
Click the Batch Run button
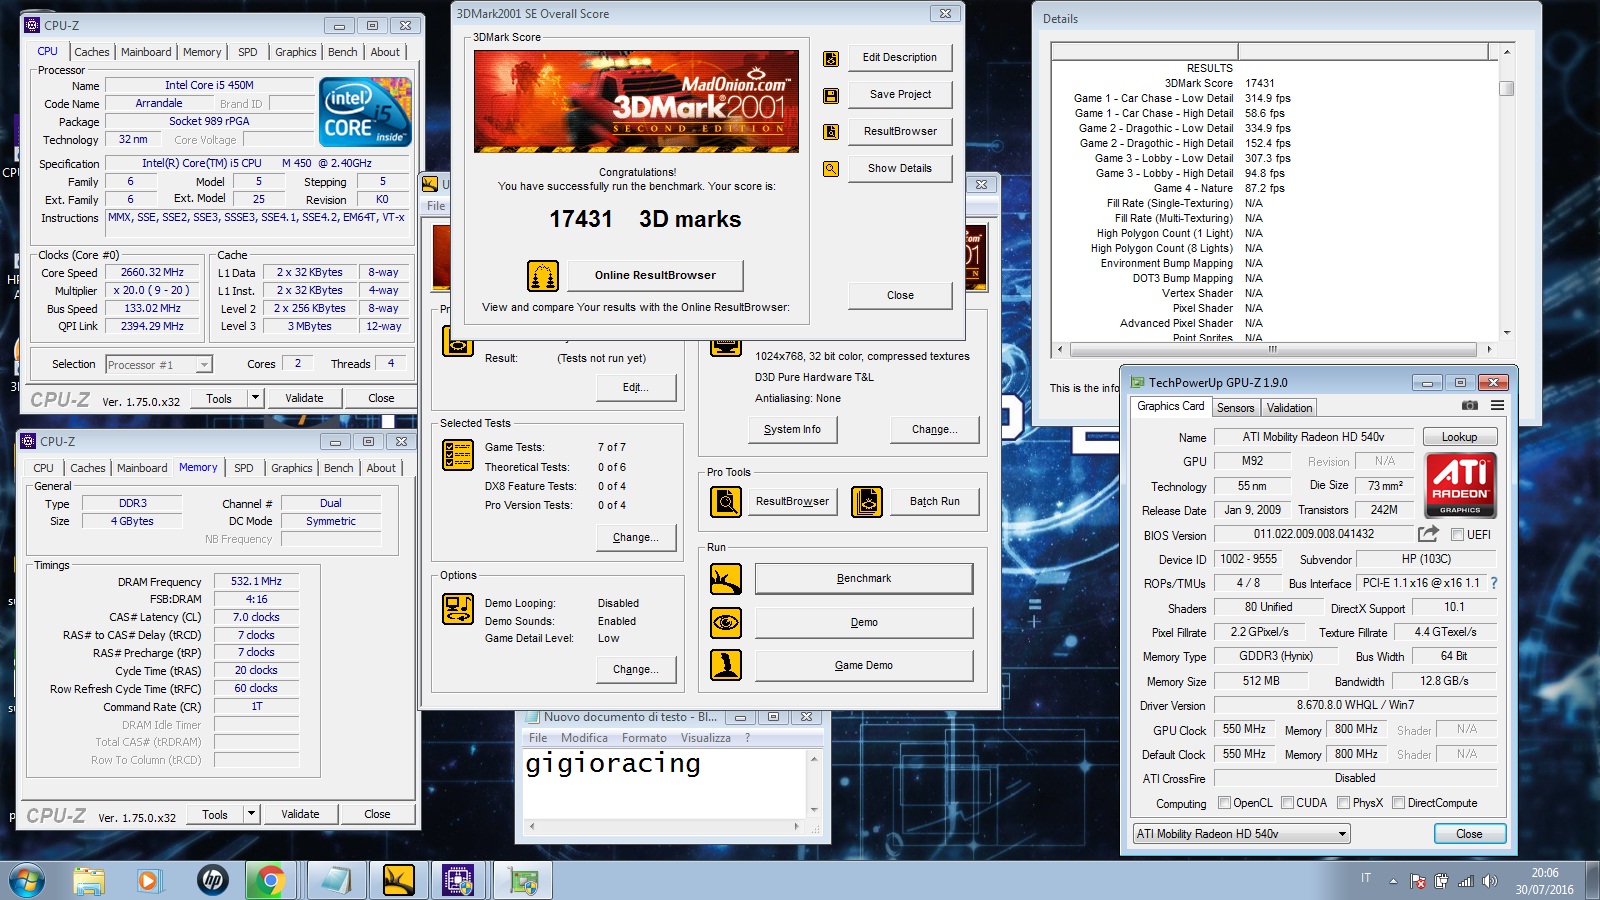click(934, 502)
